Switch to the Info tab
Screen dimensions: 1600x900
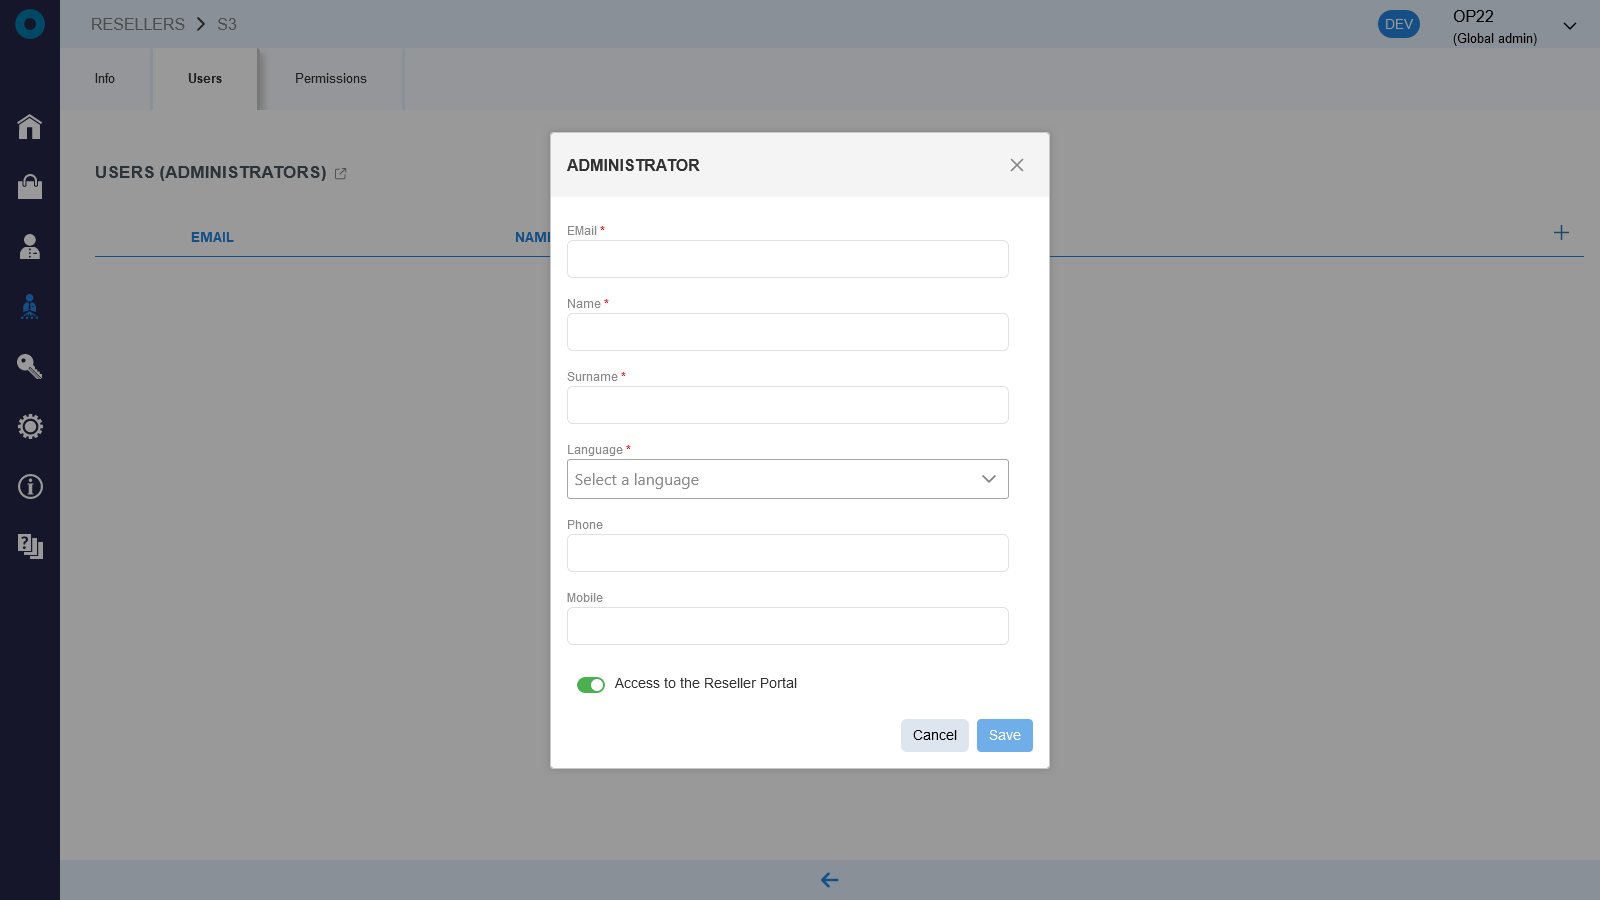pos(105,79)
